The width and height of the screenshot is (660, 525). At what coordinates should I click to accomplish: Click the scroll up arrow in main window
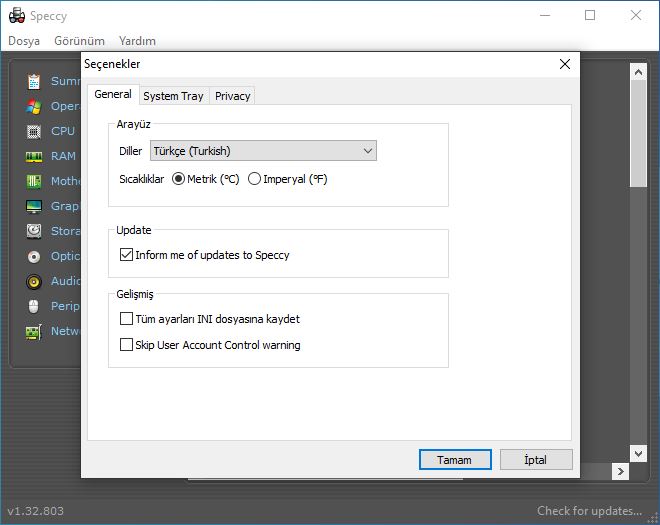[x=638, y=72]
